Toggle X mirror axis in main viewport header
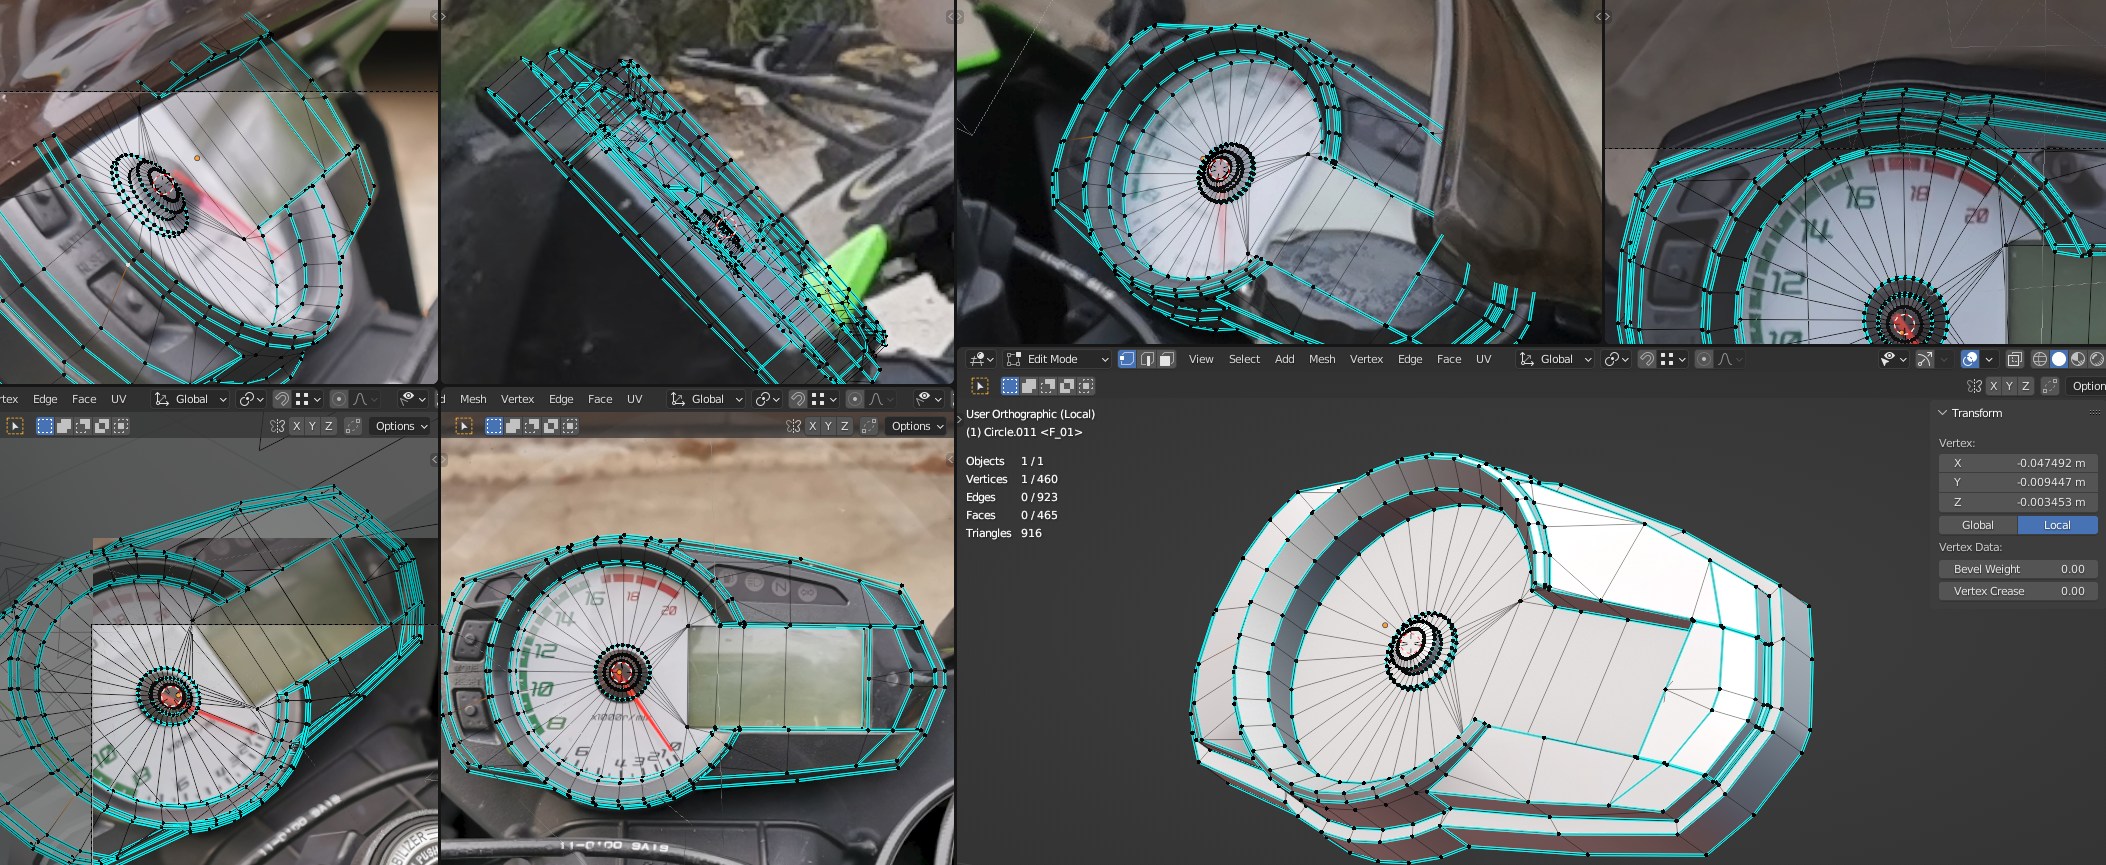This screenshot has height=865, width=2106. (x=1993, y=386)
